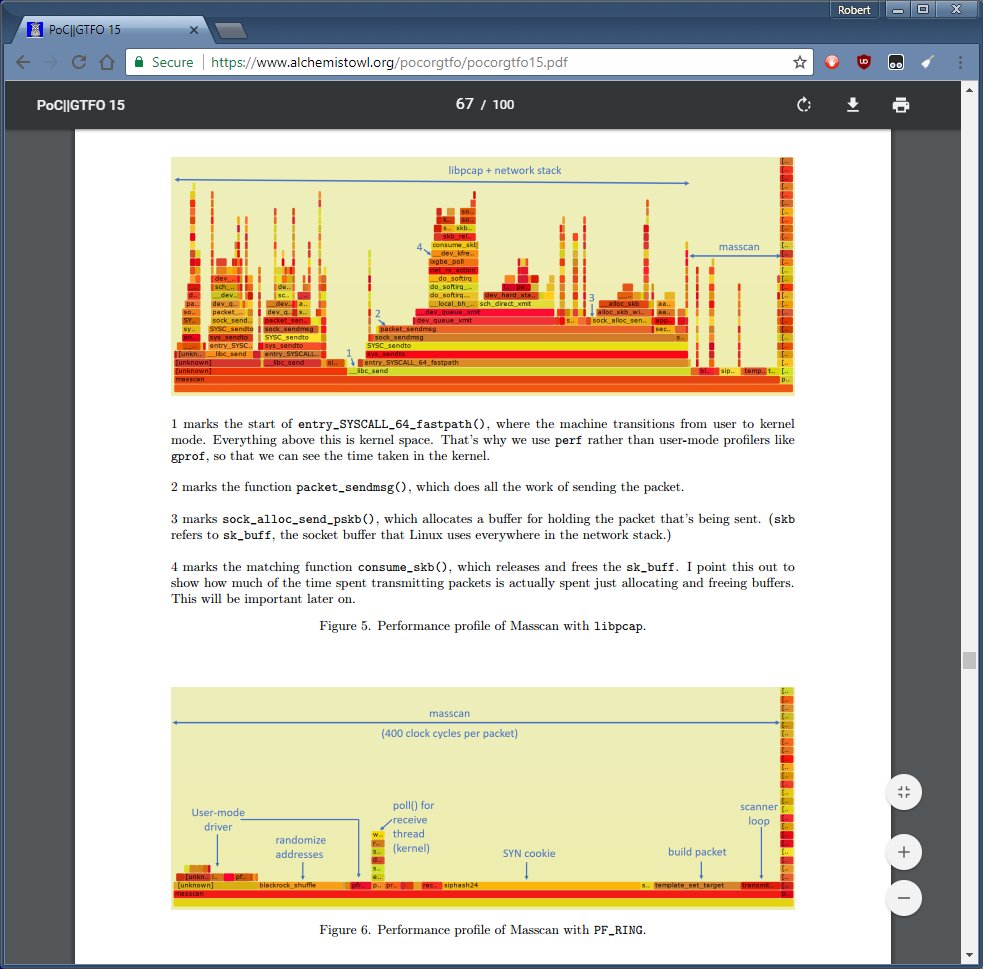983x969 pixels.
Task: Open a new tab
Action: click(230, 30)
